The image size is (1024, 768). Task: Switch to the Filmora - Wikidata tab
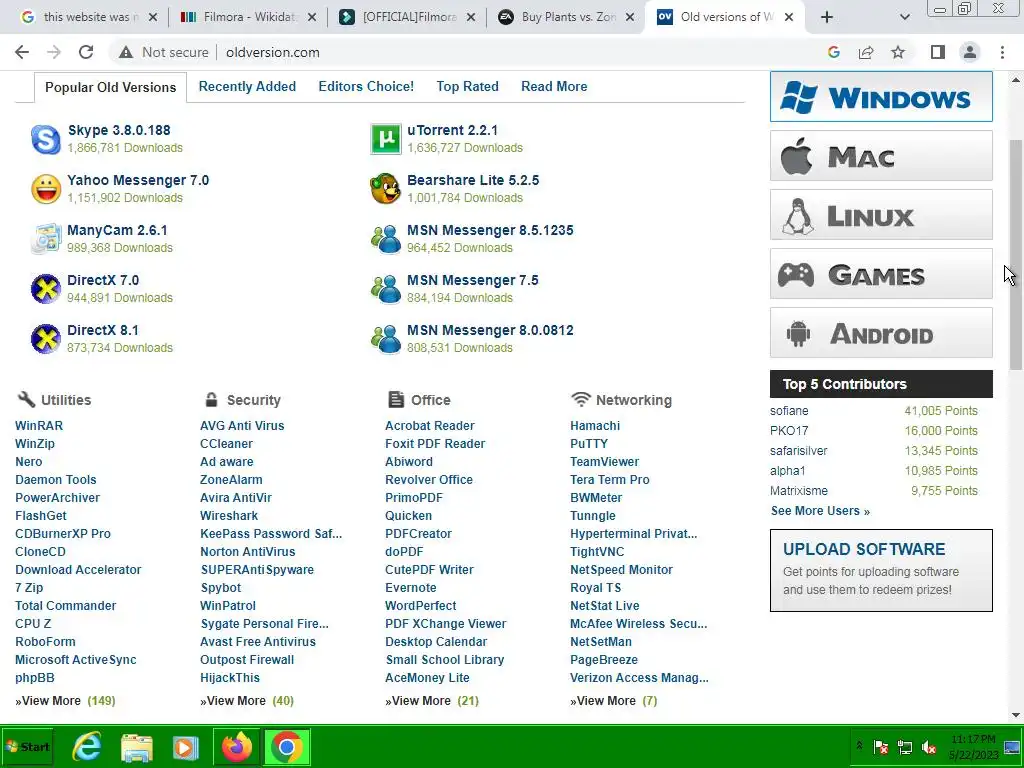[247, 17]
